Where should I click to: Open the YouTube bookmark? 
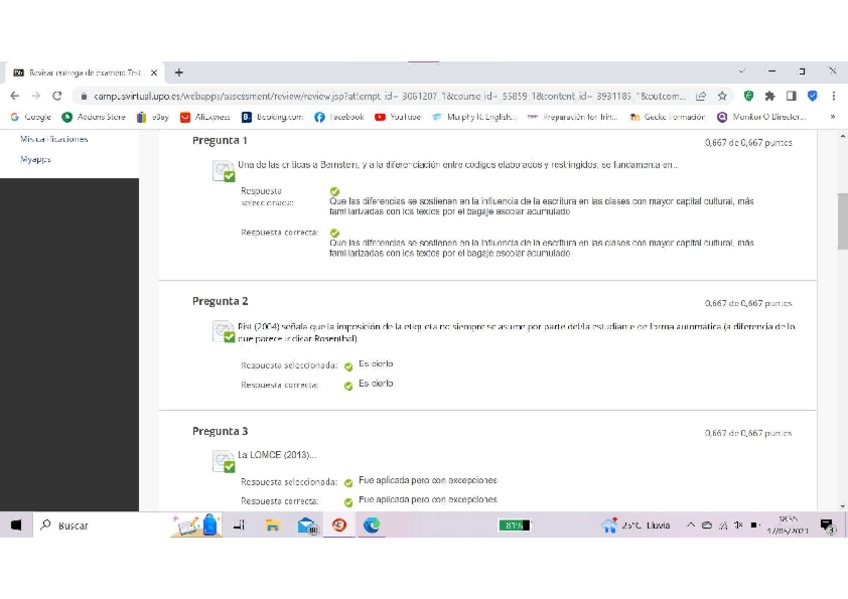[397, 117]
